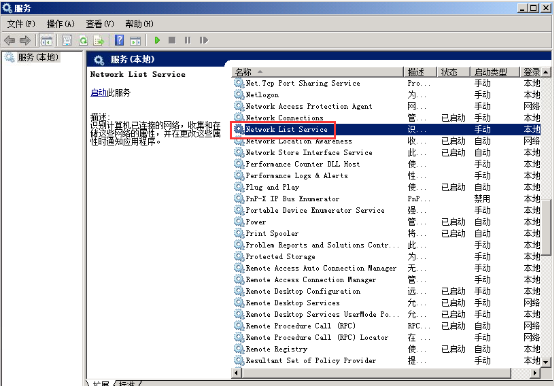Pause the service with the pause icon
The height and width of the screenshot is (386, 554).
pos(188,40)
